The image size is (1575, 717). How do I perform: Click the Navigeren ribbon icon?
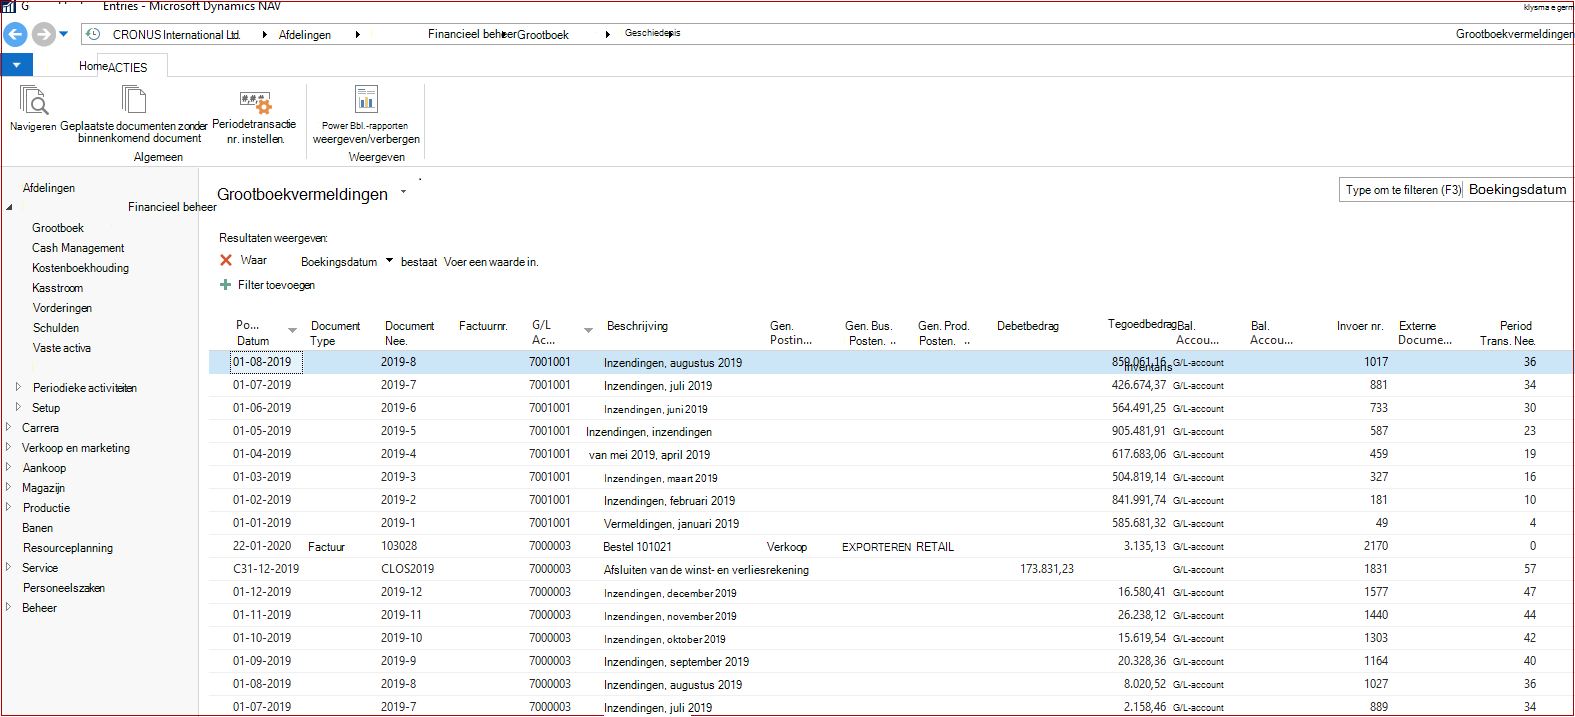(33, 101)
